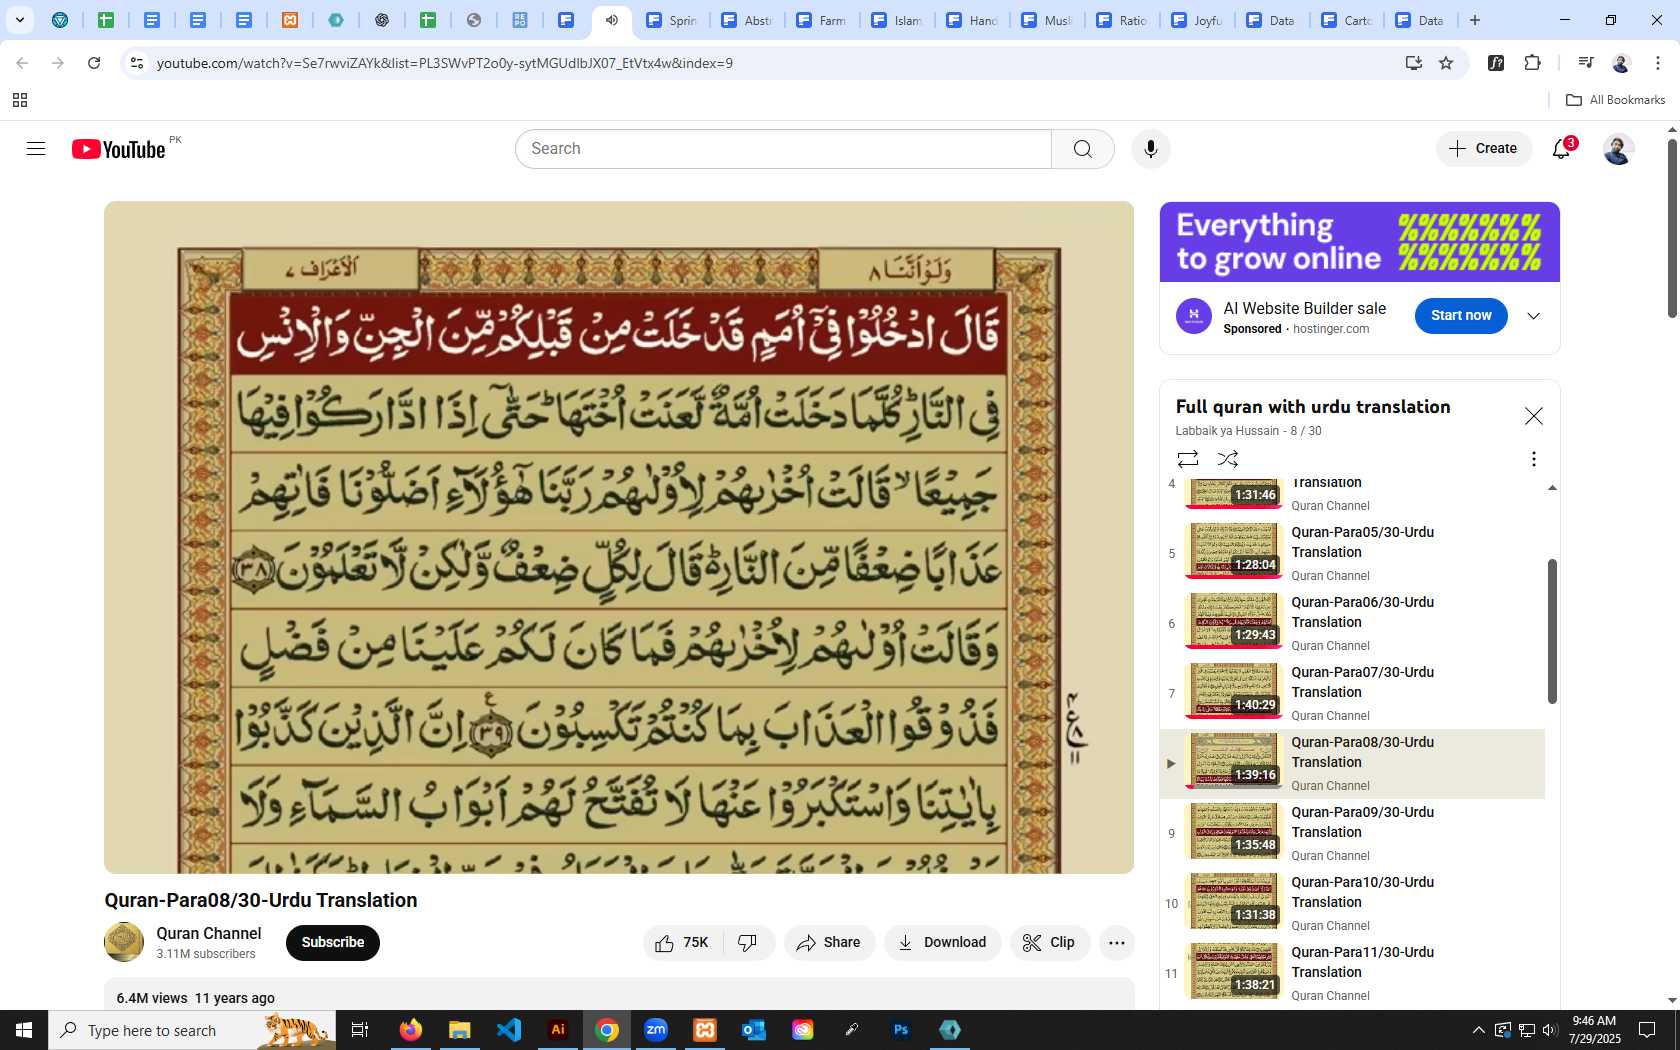Go to the YouTube home logo
Screen dimensions: 1680x1050
point(118,149)
